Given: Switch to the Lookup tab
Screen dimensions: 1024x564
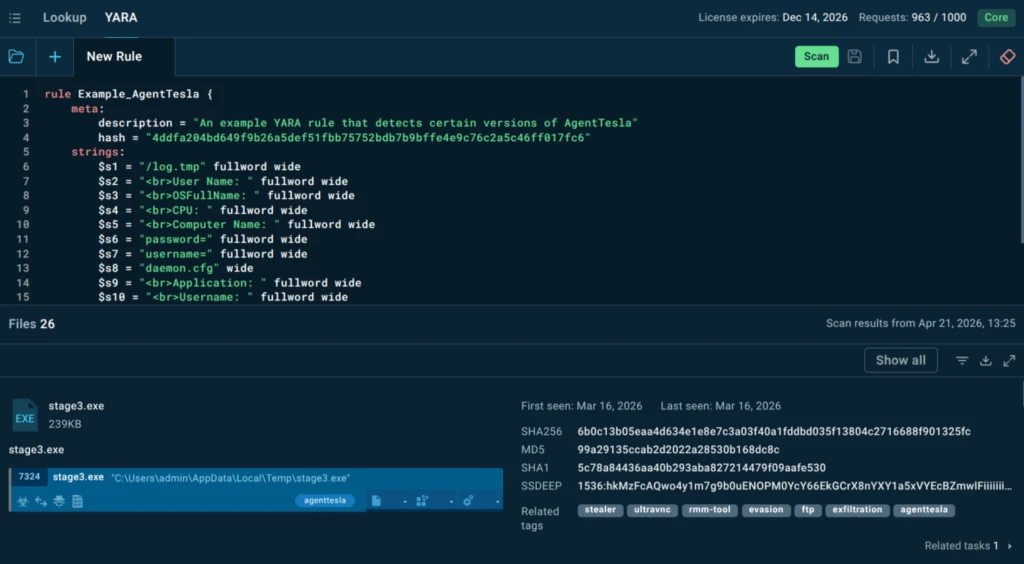Looking at the screenshot, I should (64, 18).
